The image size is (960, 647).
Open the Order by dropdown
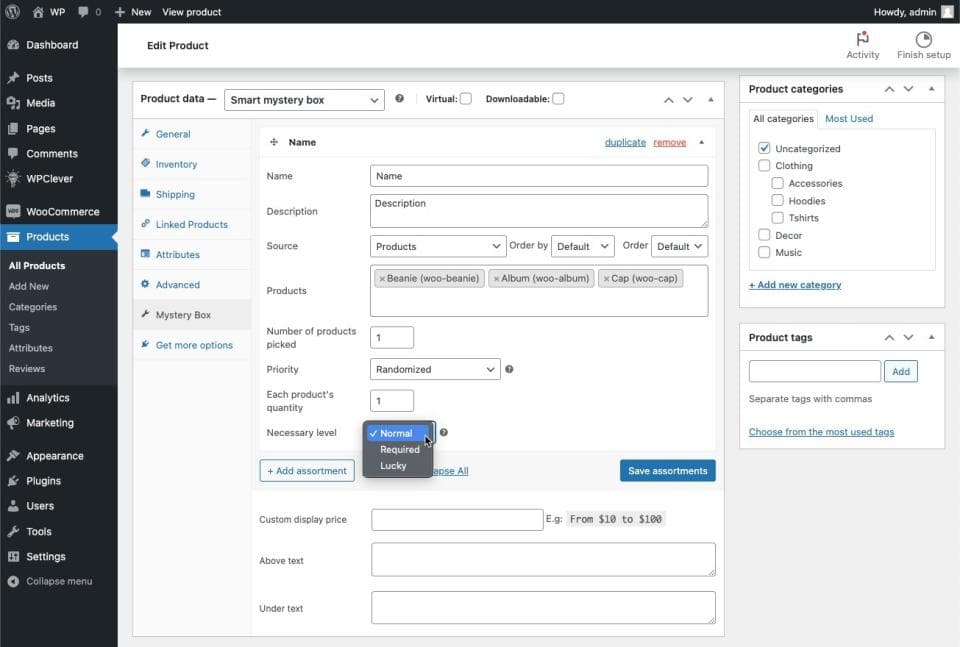(x=582, y=246)
